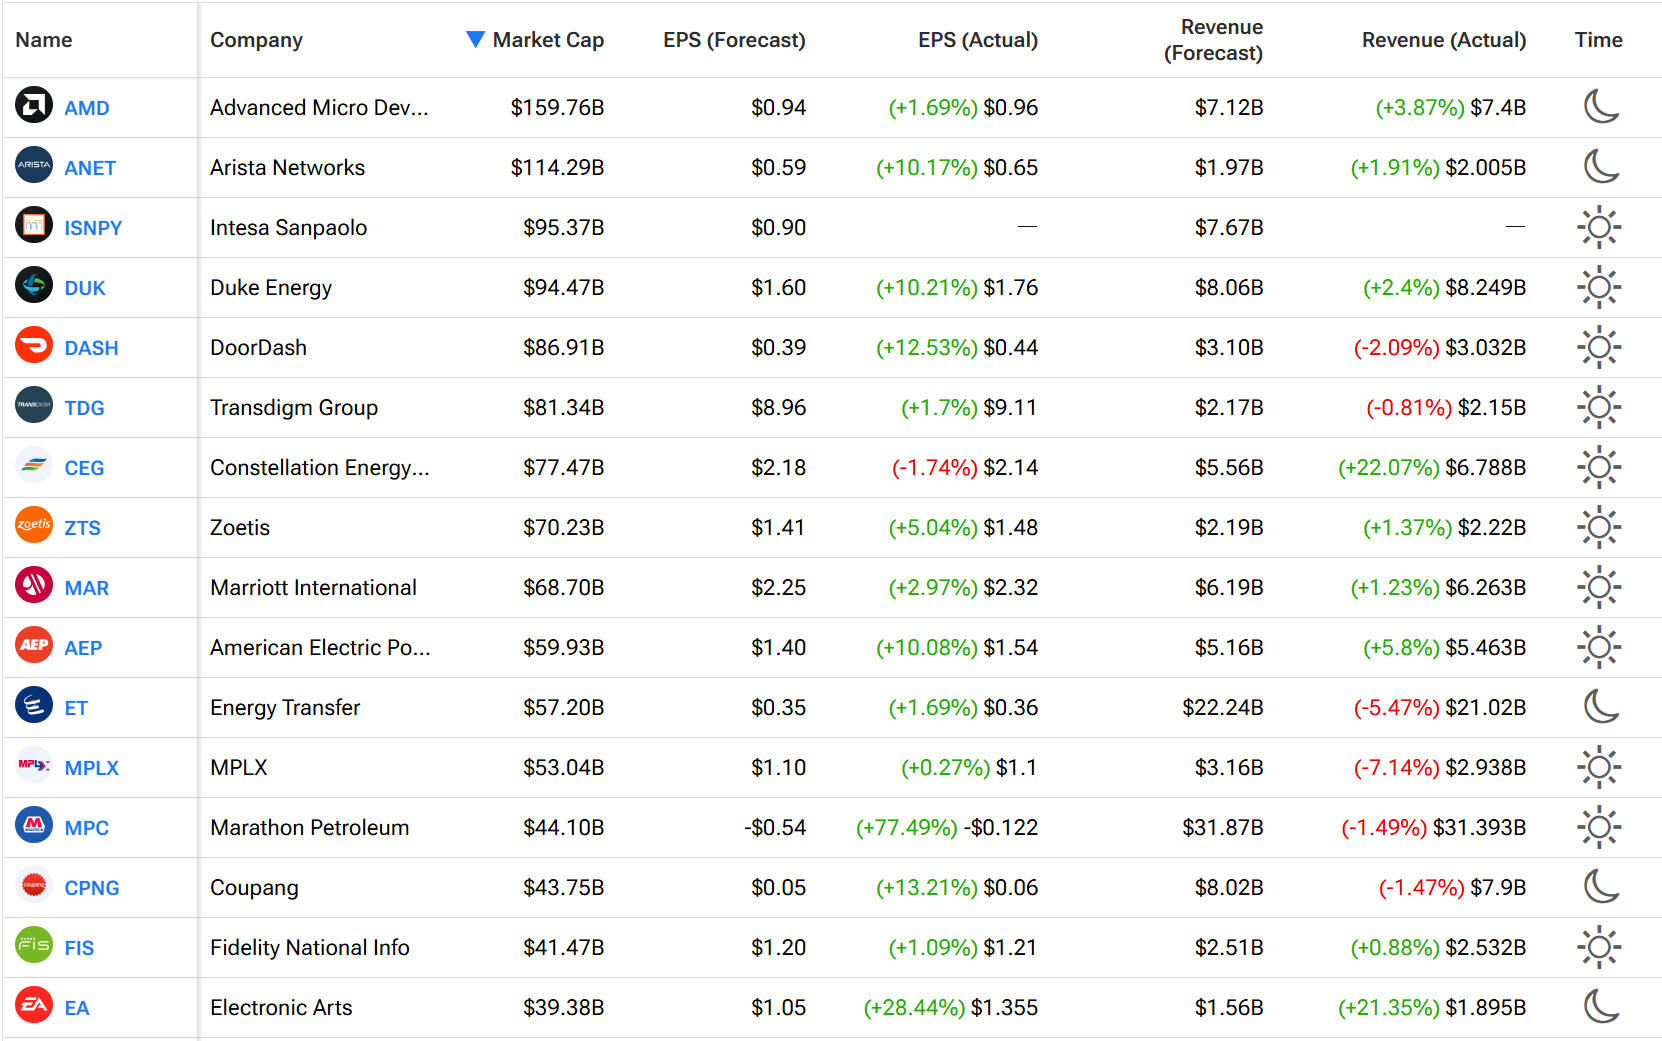
Task: Open the ANET ticker link
Action: (x=90, y=168)
